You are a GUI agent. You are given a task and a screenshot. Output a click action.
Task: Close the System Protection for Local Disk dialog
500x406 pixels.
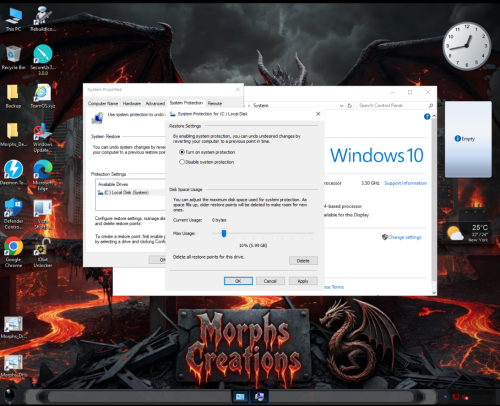coord(318,114)
